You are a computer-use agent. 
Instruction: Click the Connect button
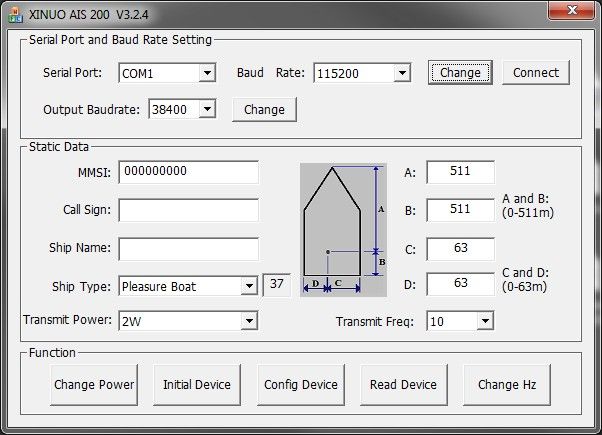536,73
